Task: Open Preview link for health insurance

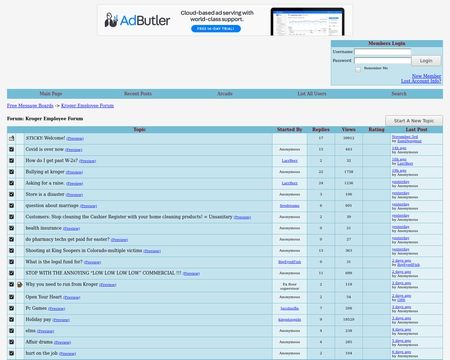Action: (71, 229)
